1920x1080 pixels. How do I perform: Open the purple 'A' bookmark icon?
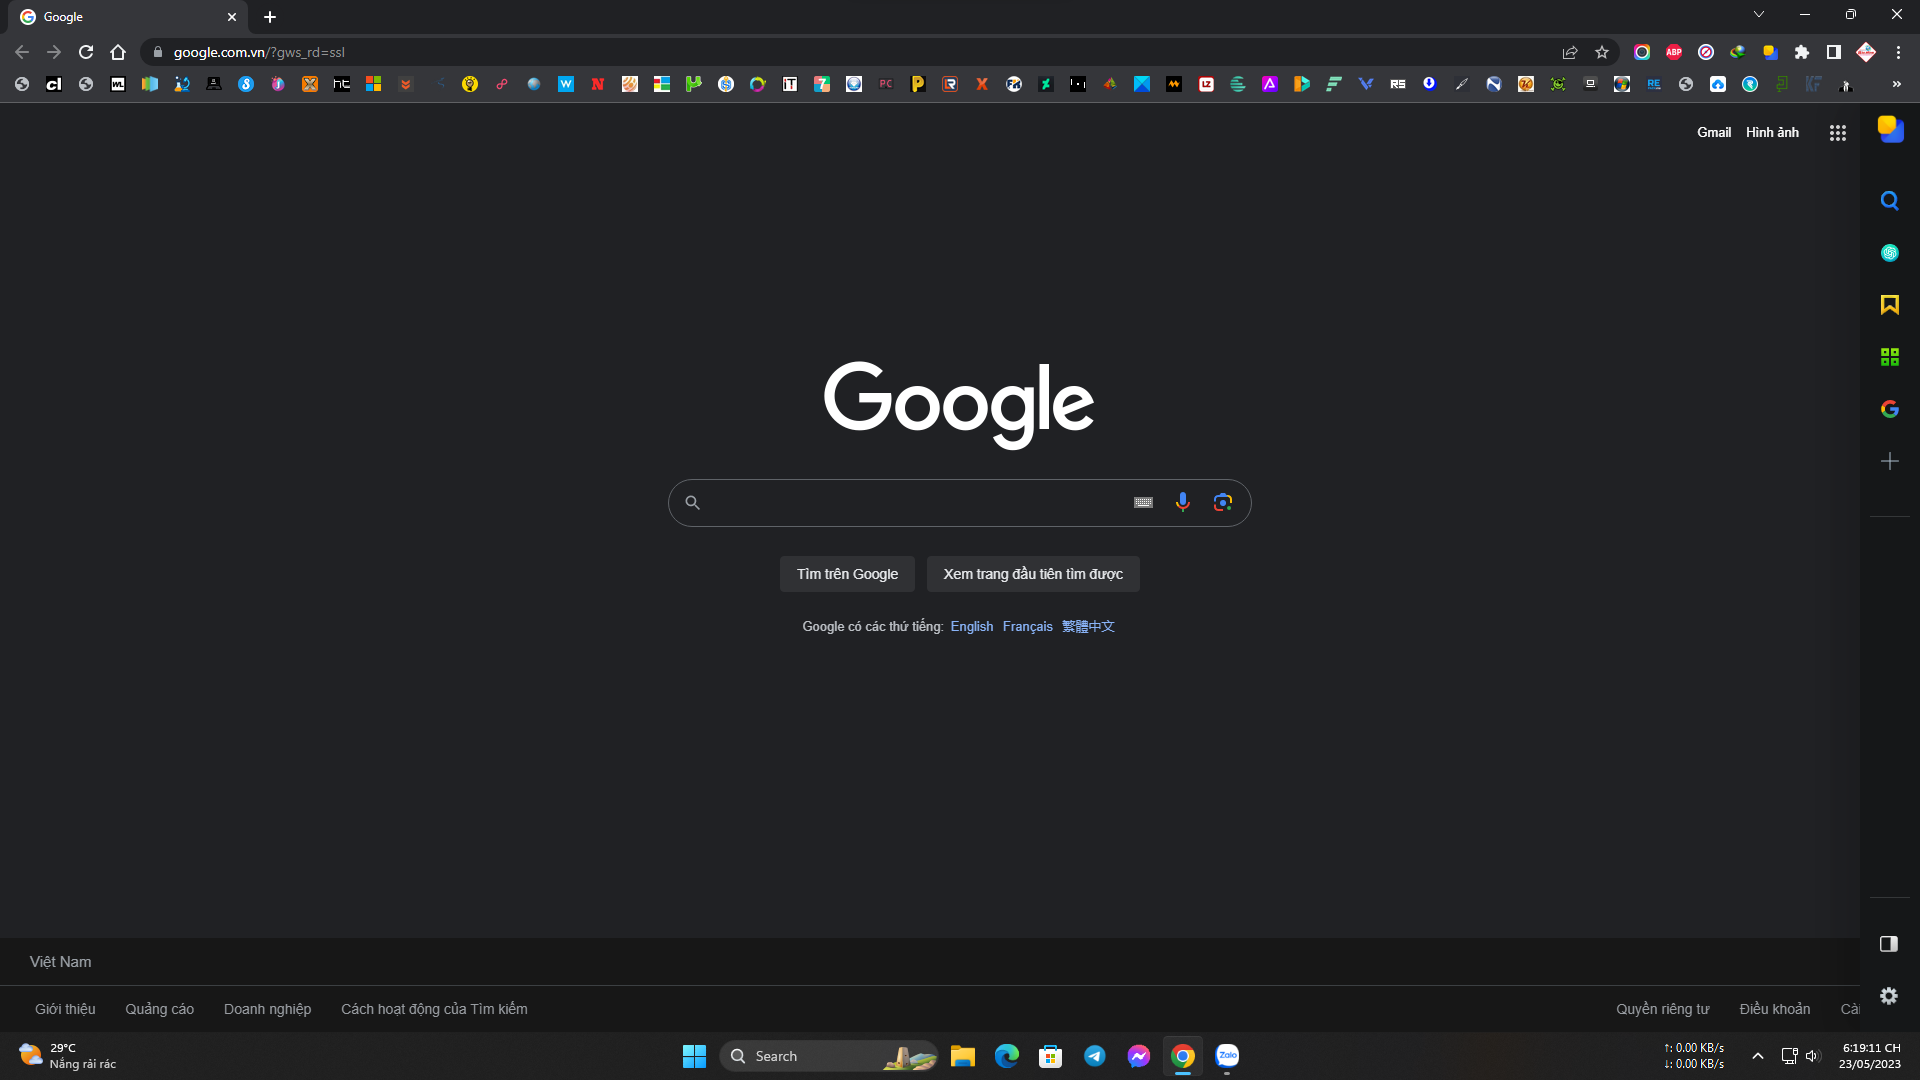tap(1270, 84)
